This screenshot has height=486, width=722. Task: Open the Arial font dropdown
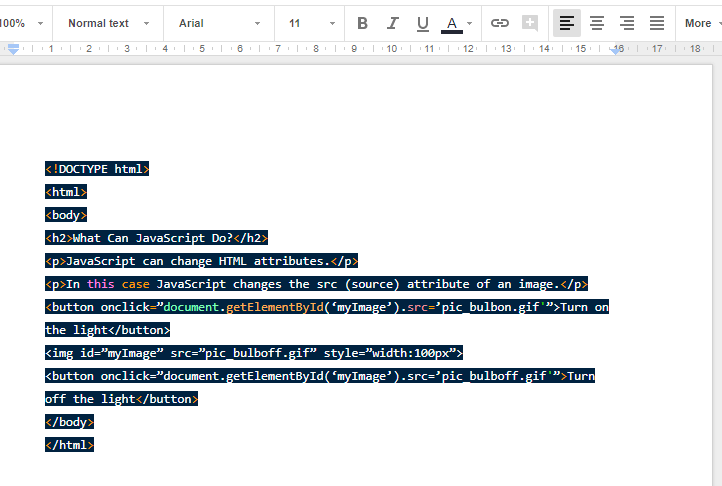click(x=219, y=23)
